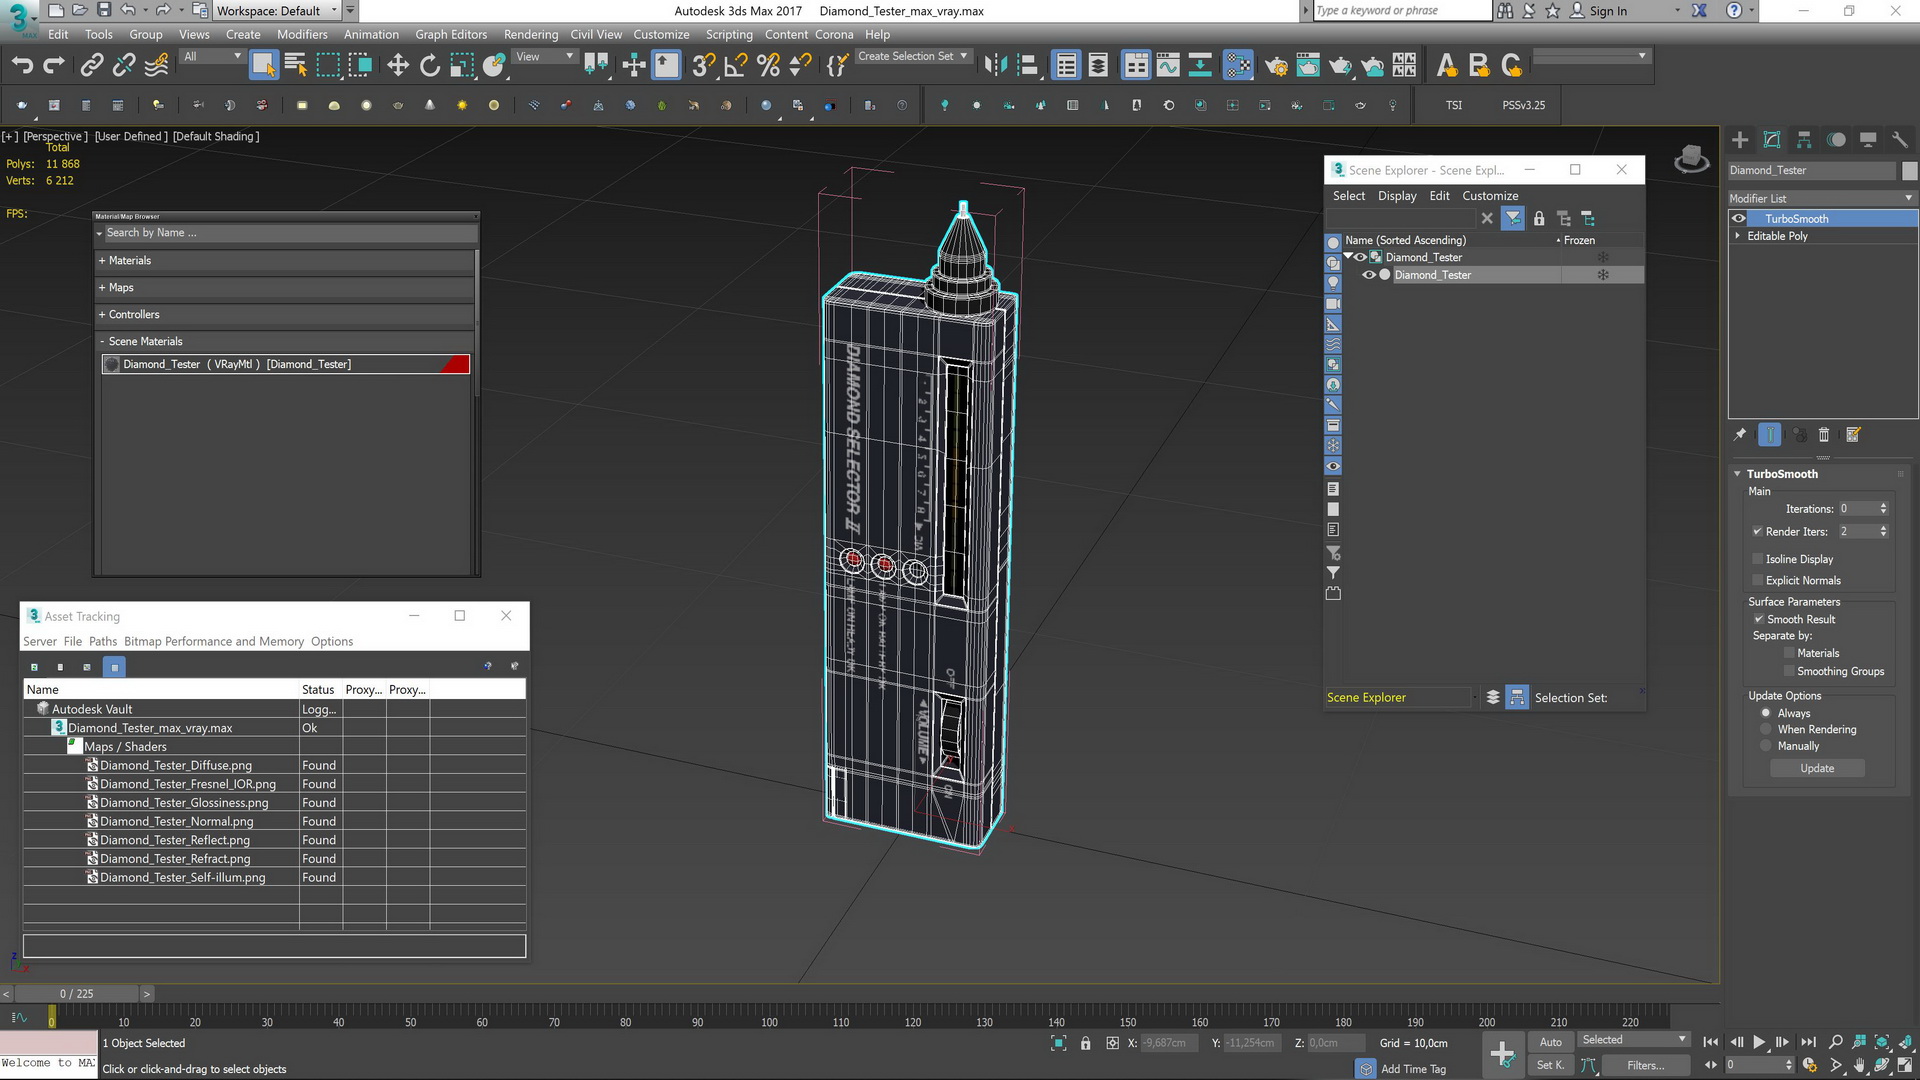Click Scene Explorer lock selection icon
This screenshot has height=1080, width=1920.
point(1539,218)
